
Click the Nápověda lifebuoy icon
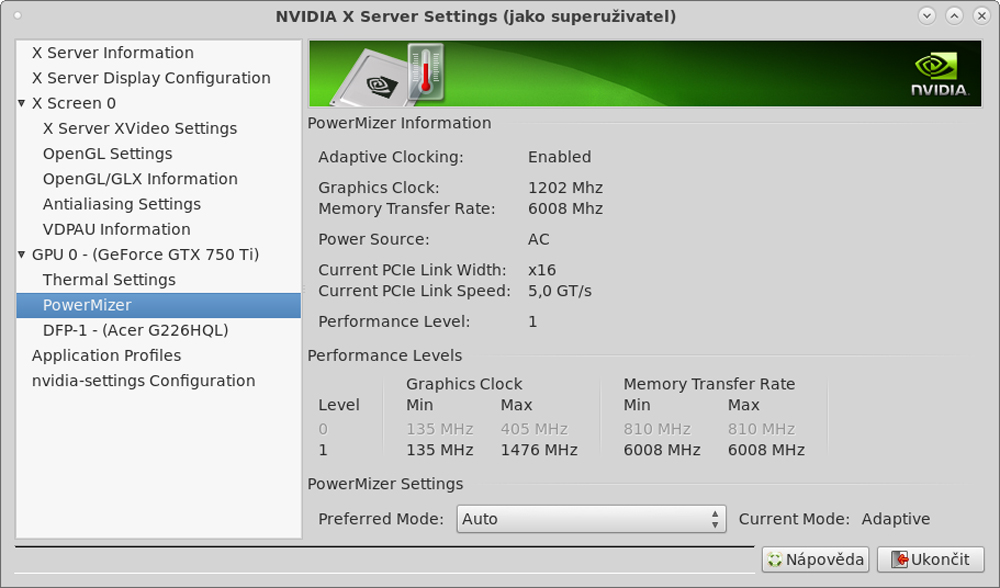coord(775,560)
